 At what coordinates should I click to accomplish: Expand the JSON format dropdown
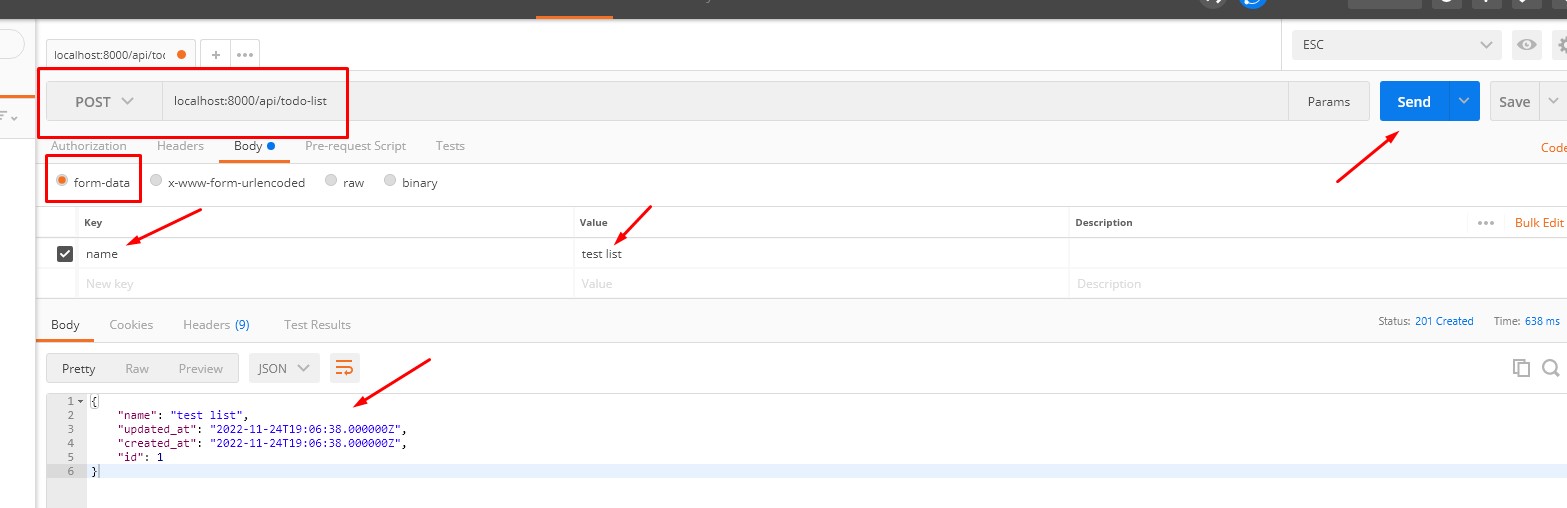pyautogui.click(x=285, y=368)
